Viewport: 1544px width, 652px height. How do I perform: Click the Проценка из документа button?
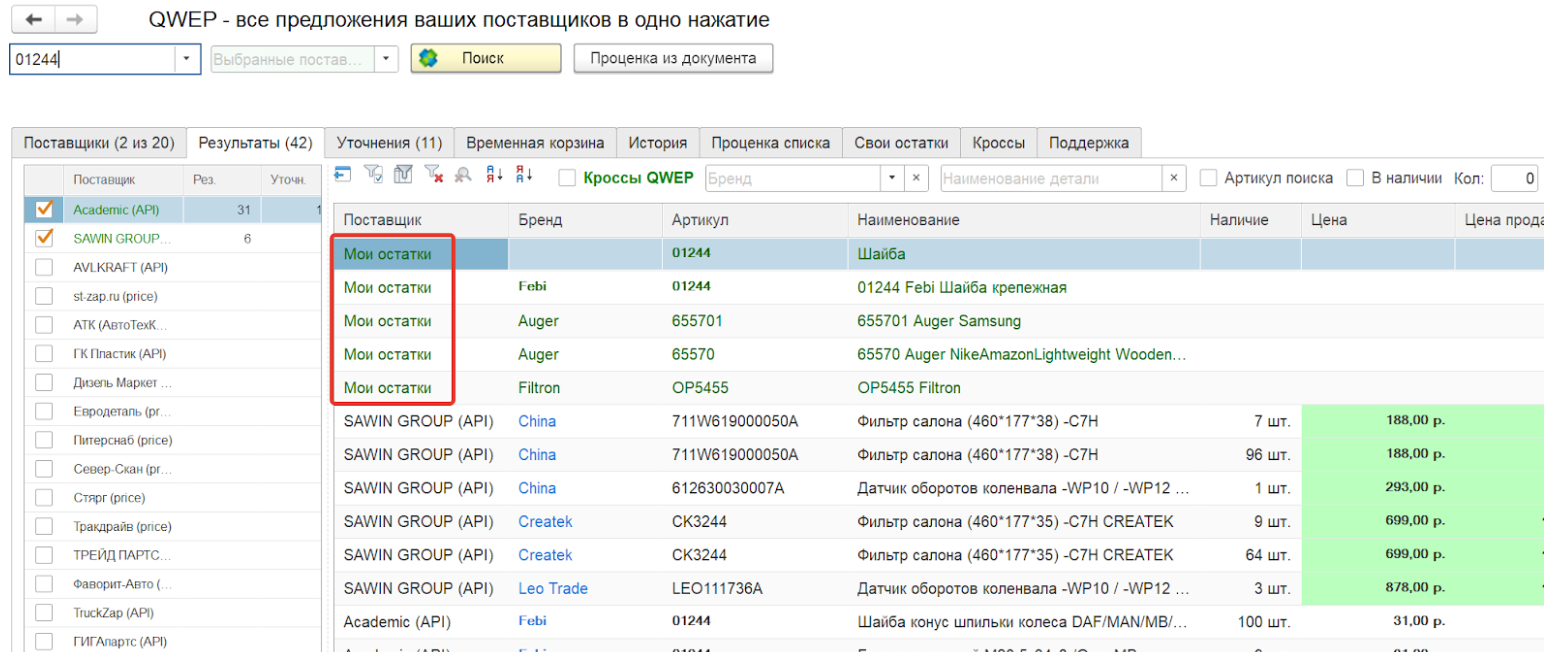672,58
